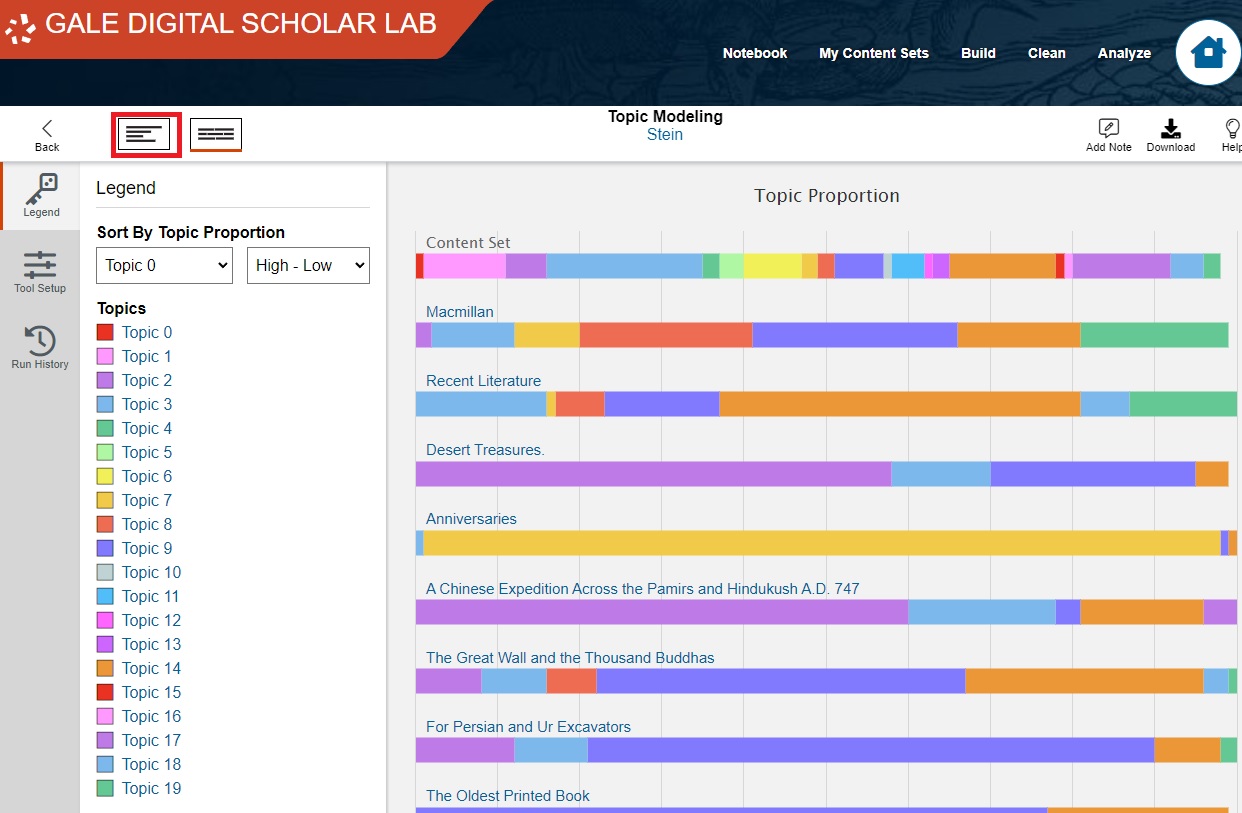Open the Macmillan document link
The height and width of the screenshot is (813, 1242).
click(460, 312)
